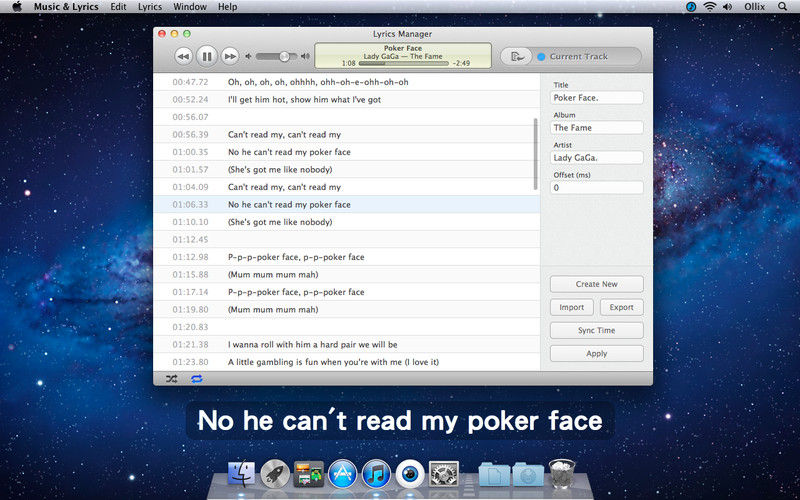
Task: Select the 01:19.80 "Mum mum mum mah" row
Action: coord(346,309)
